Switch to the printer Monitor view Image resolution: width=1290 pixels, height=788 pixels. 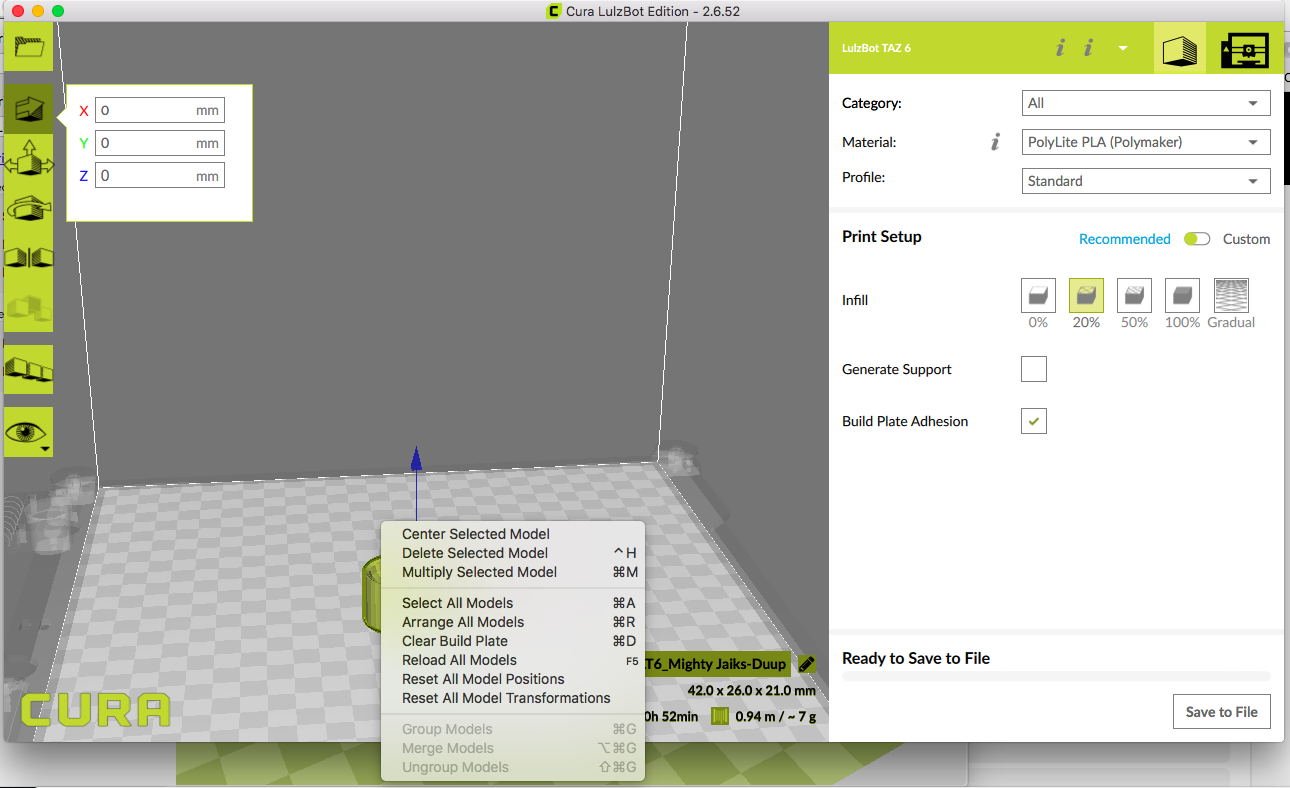coord(1245,48)
